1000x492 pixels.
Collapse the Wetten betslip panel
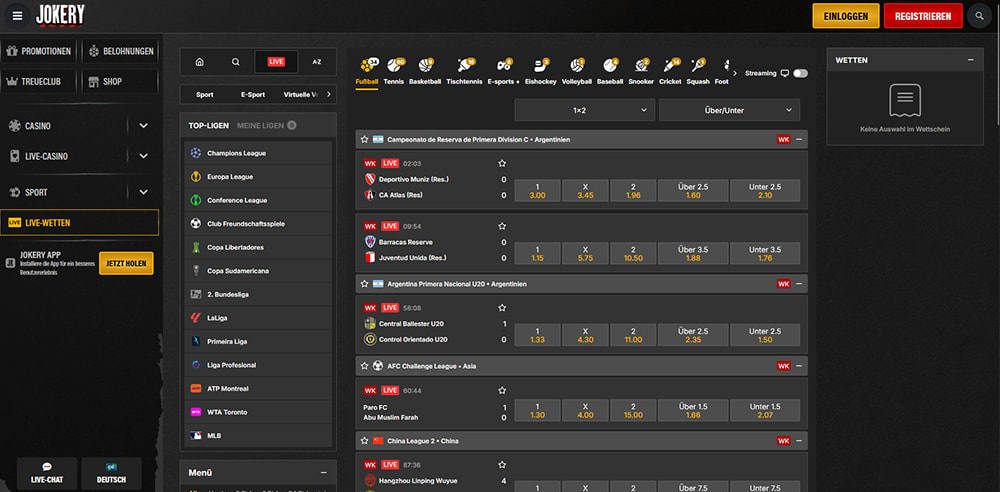coord(971,60)
